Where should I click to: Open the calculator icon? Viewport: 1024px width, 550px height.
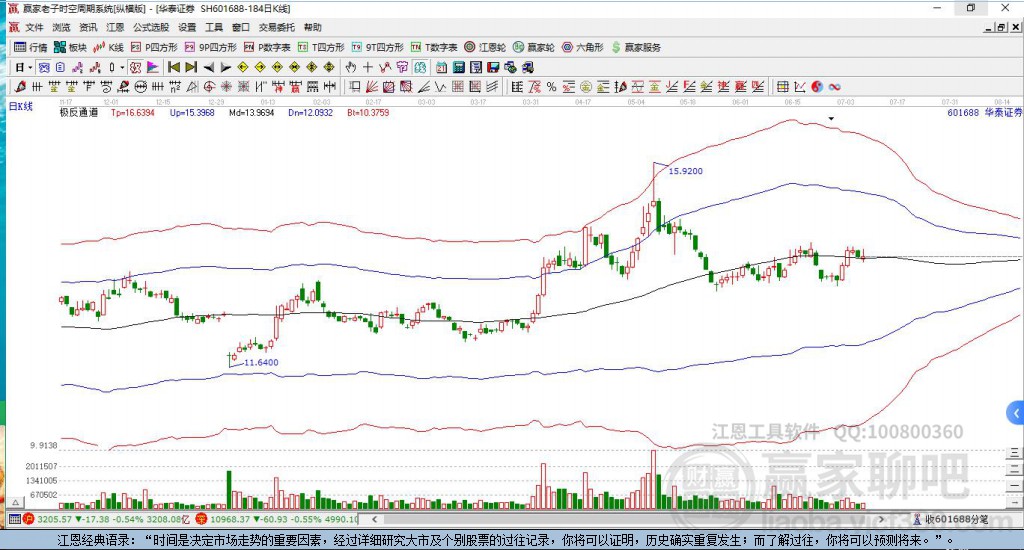pos(458,67)
